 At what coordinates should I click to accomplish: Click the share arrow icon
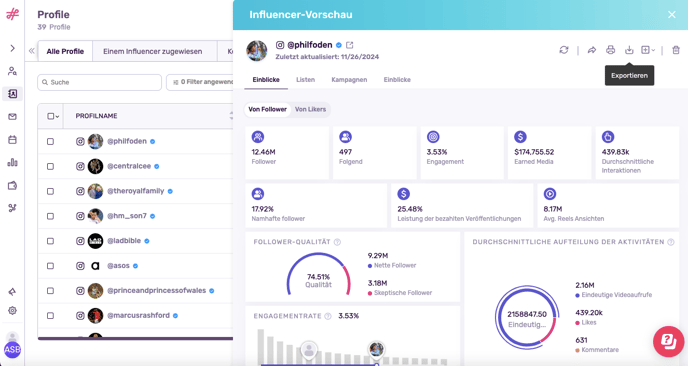point(591,50)
